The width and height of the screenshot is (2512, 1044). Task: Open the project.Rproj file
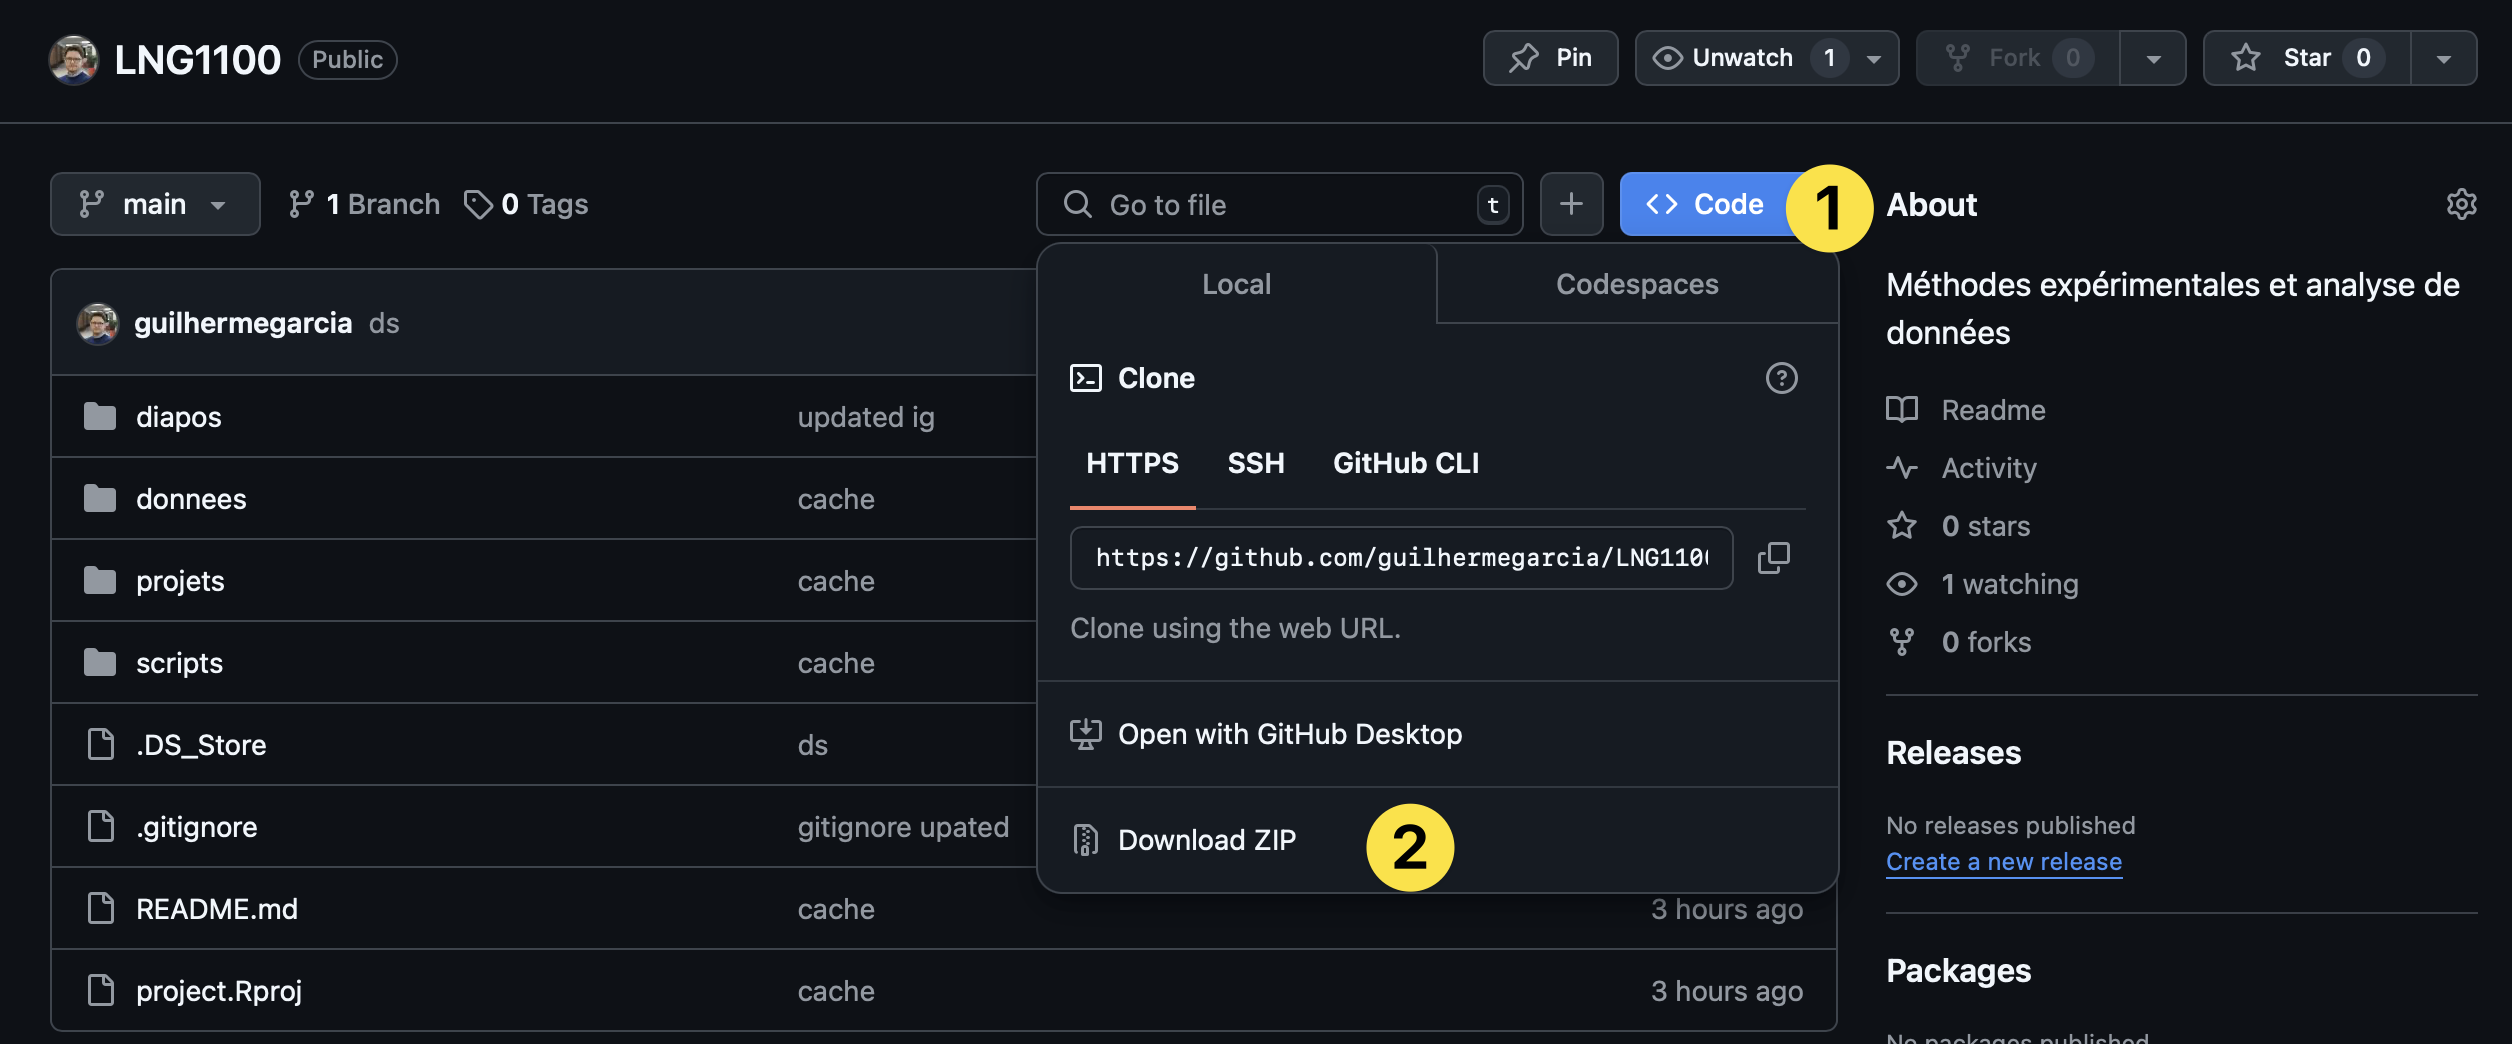click(x=219, y=991)
